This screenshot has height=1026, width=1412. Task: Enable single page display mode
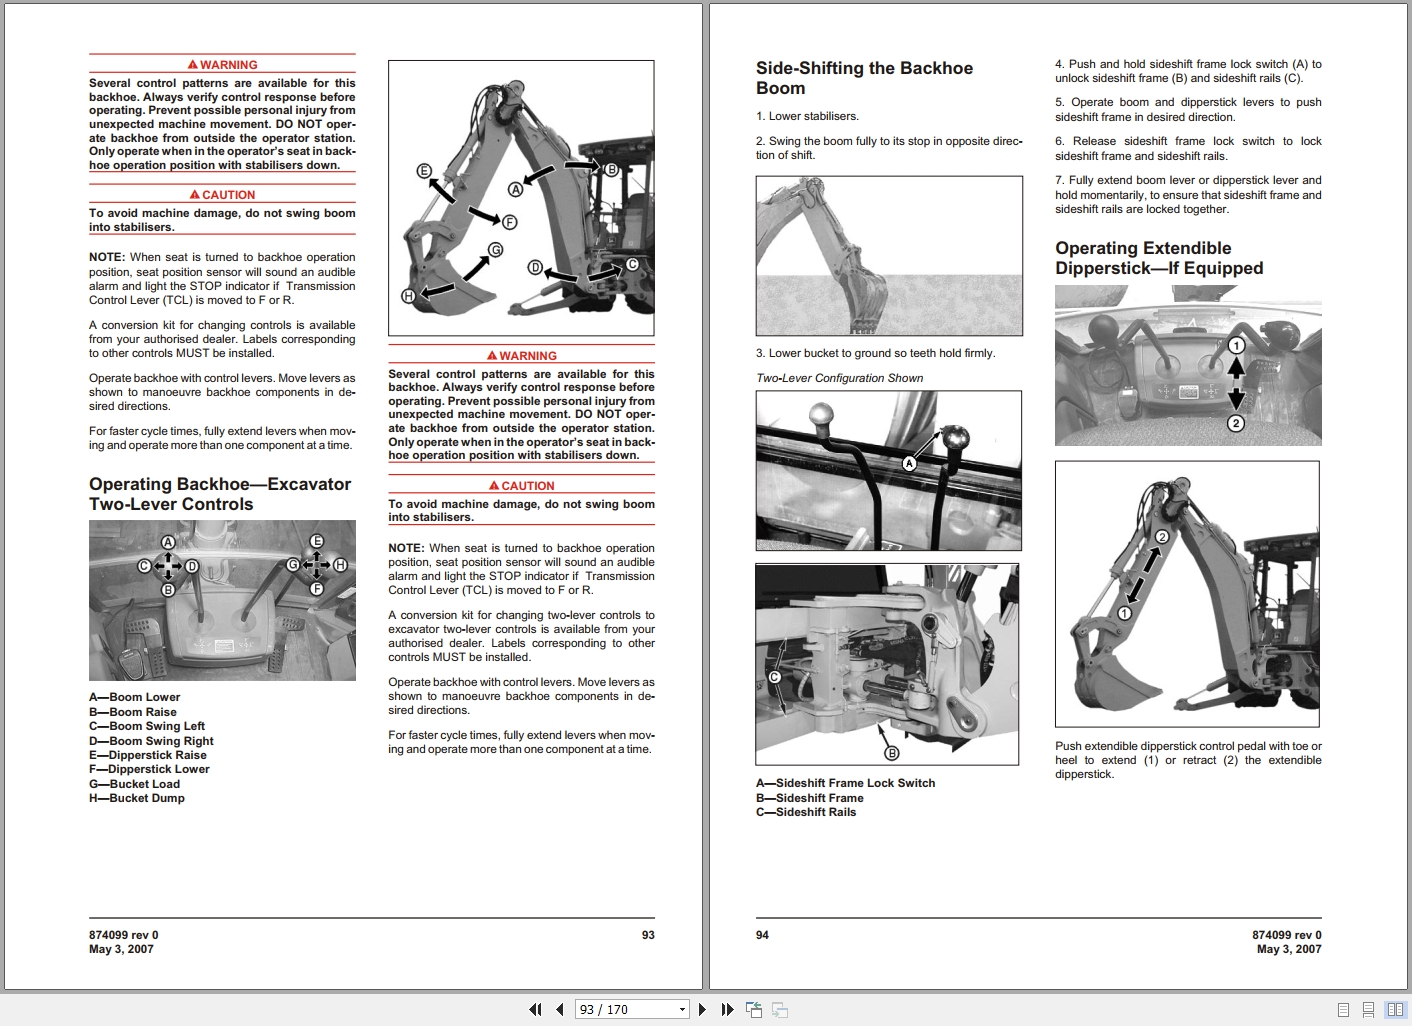pyautogui.click(x=1342, y=1009)
